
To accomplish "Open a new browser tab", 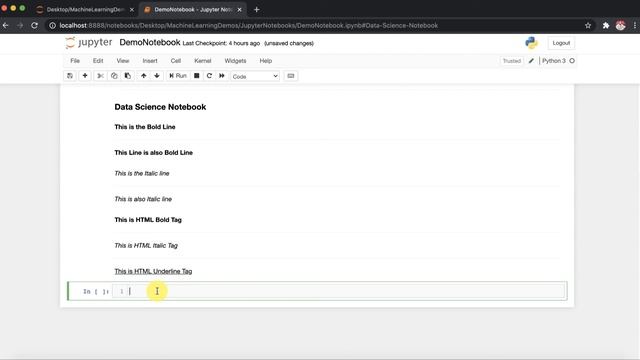I will tap(256, 9).
